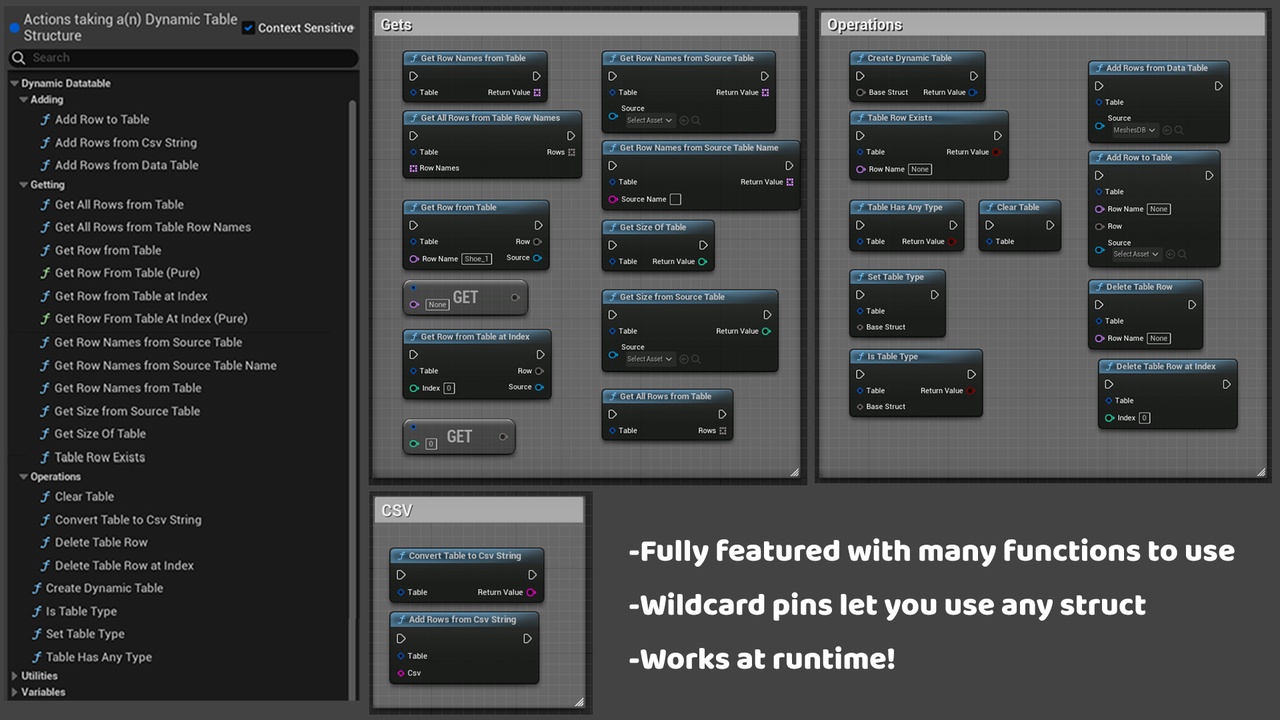Tick the Source Name checkbox on the node
The image size is (1280, 720).
pos(676,199)
